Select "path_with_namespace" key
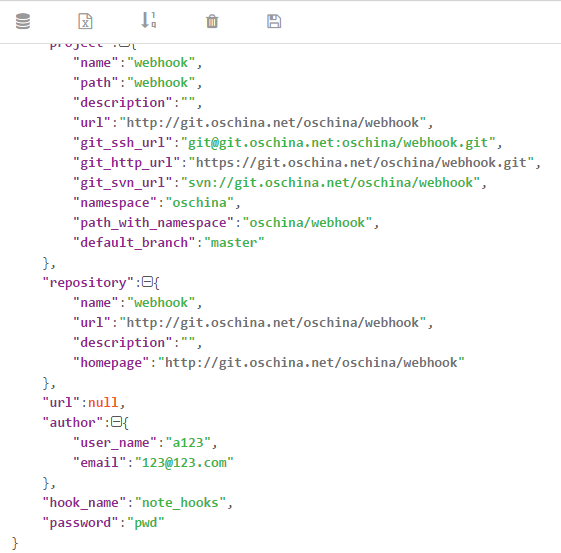This screenshot has height=553, width=561. click(153, 223)
